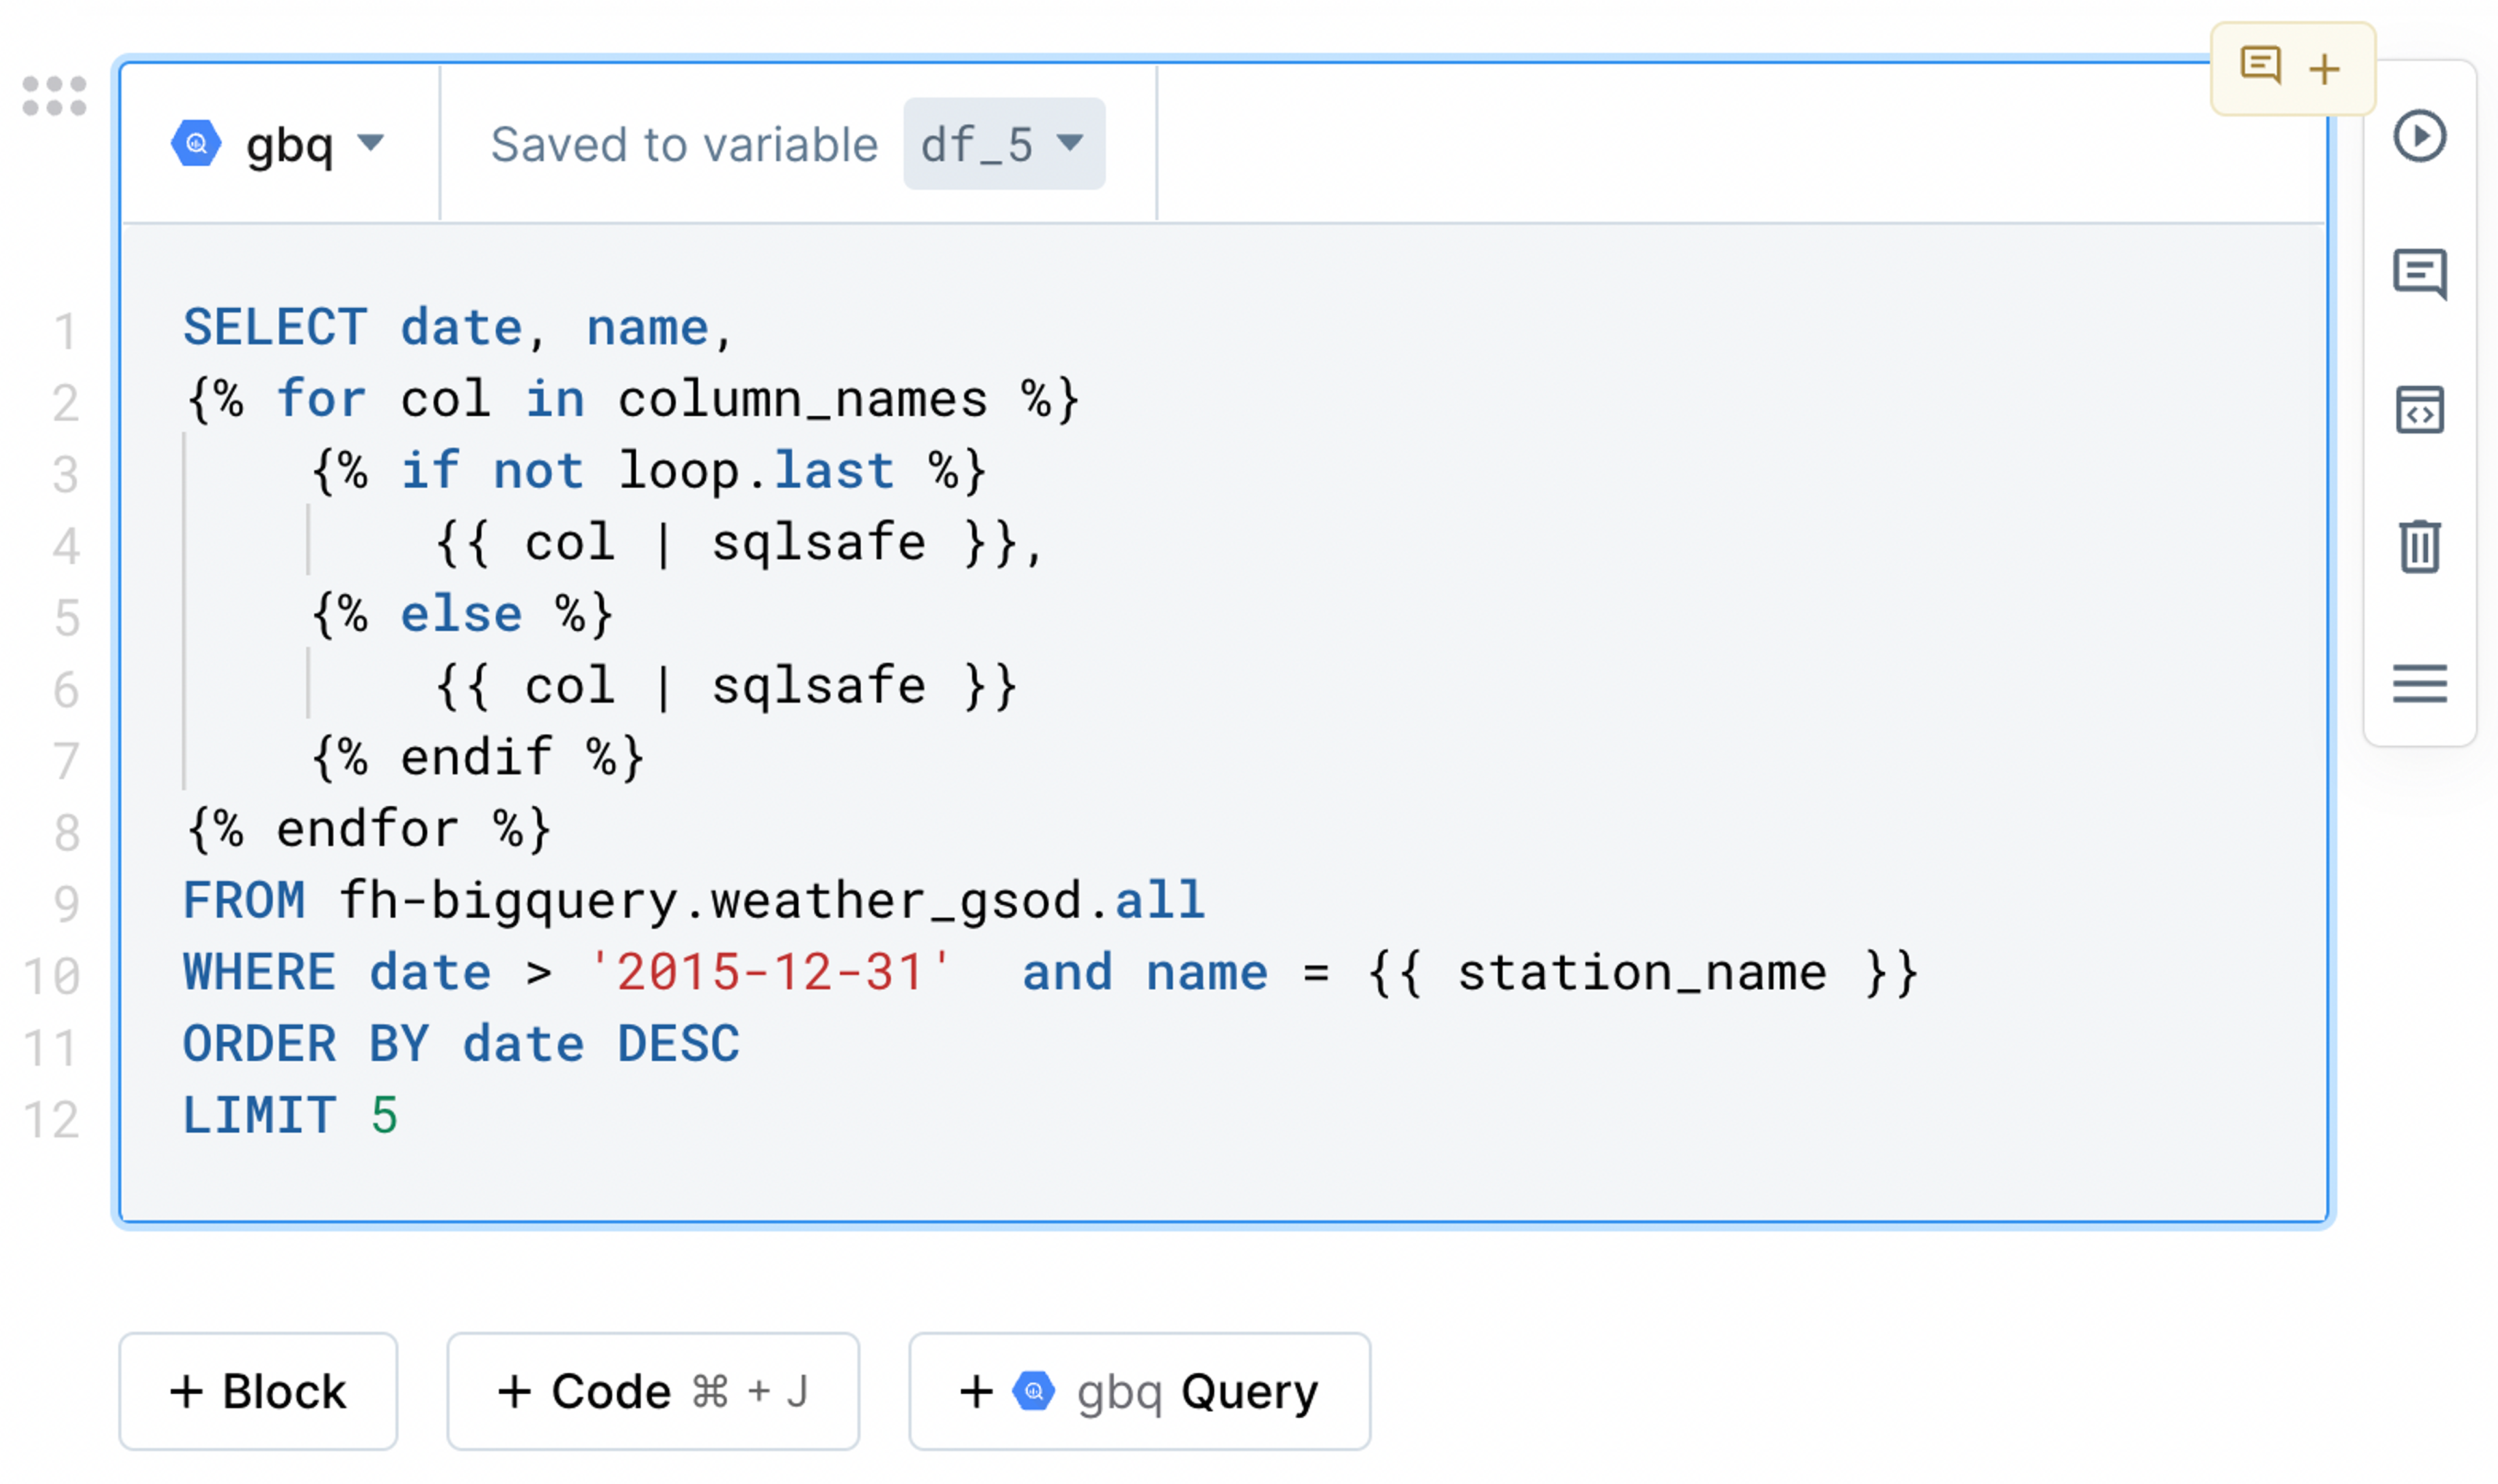Viewport: 2498px width, 1484px height.
Task: Add a new gbq Query cell
Action: (1139, 1391)
